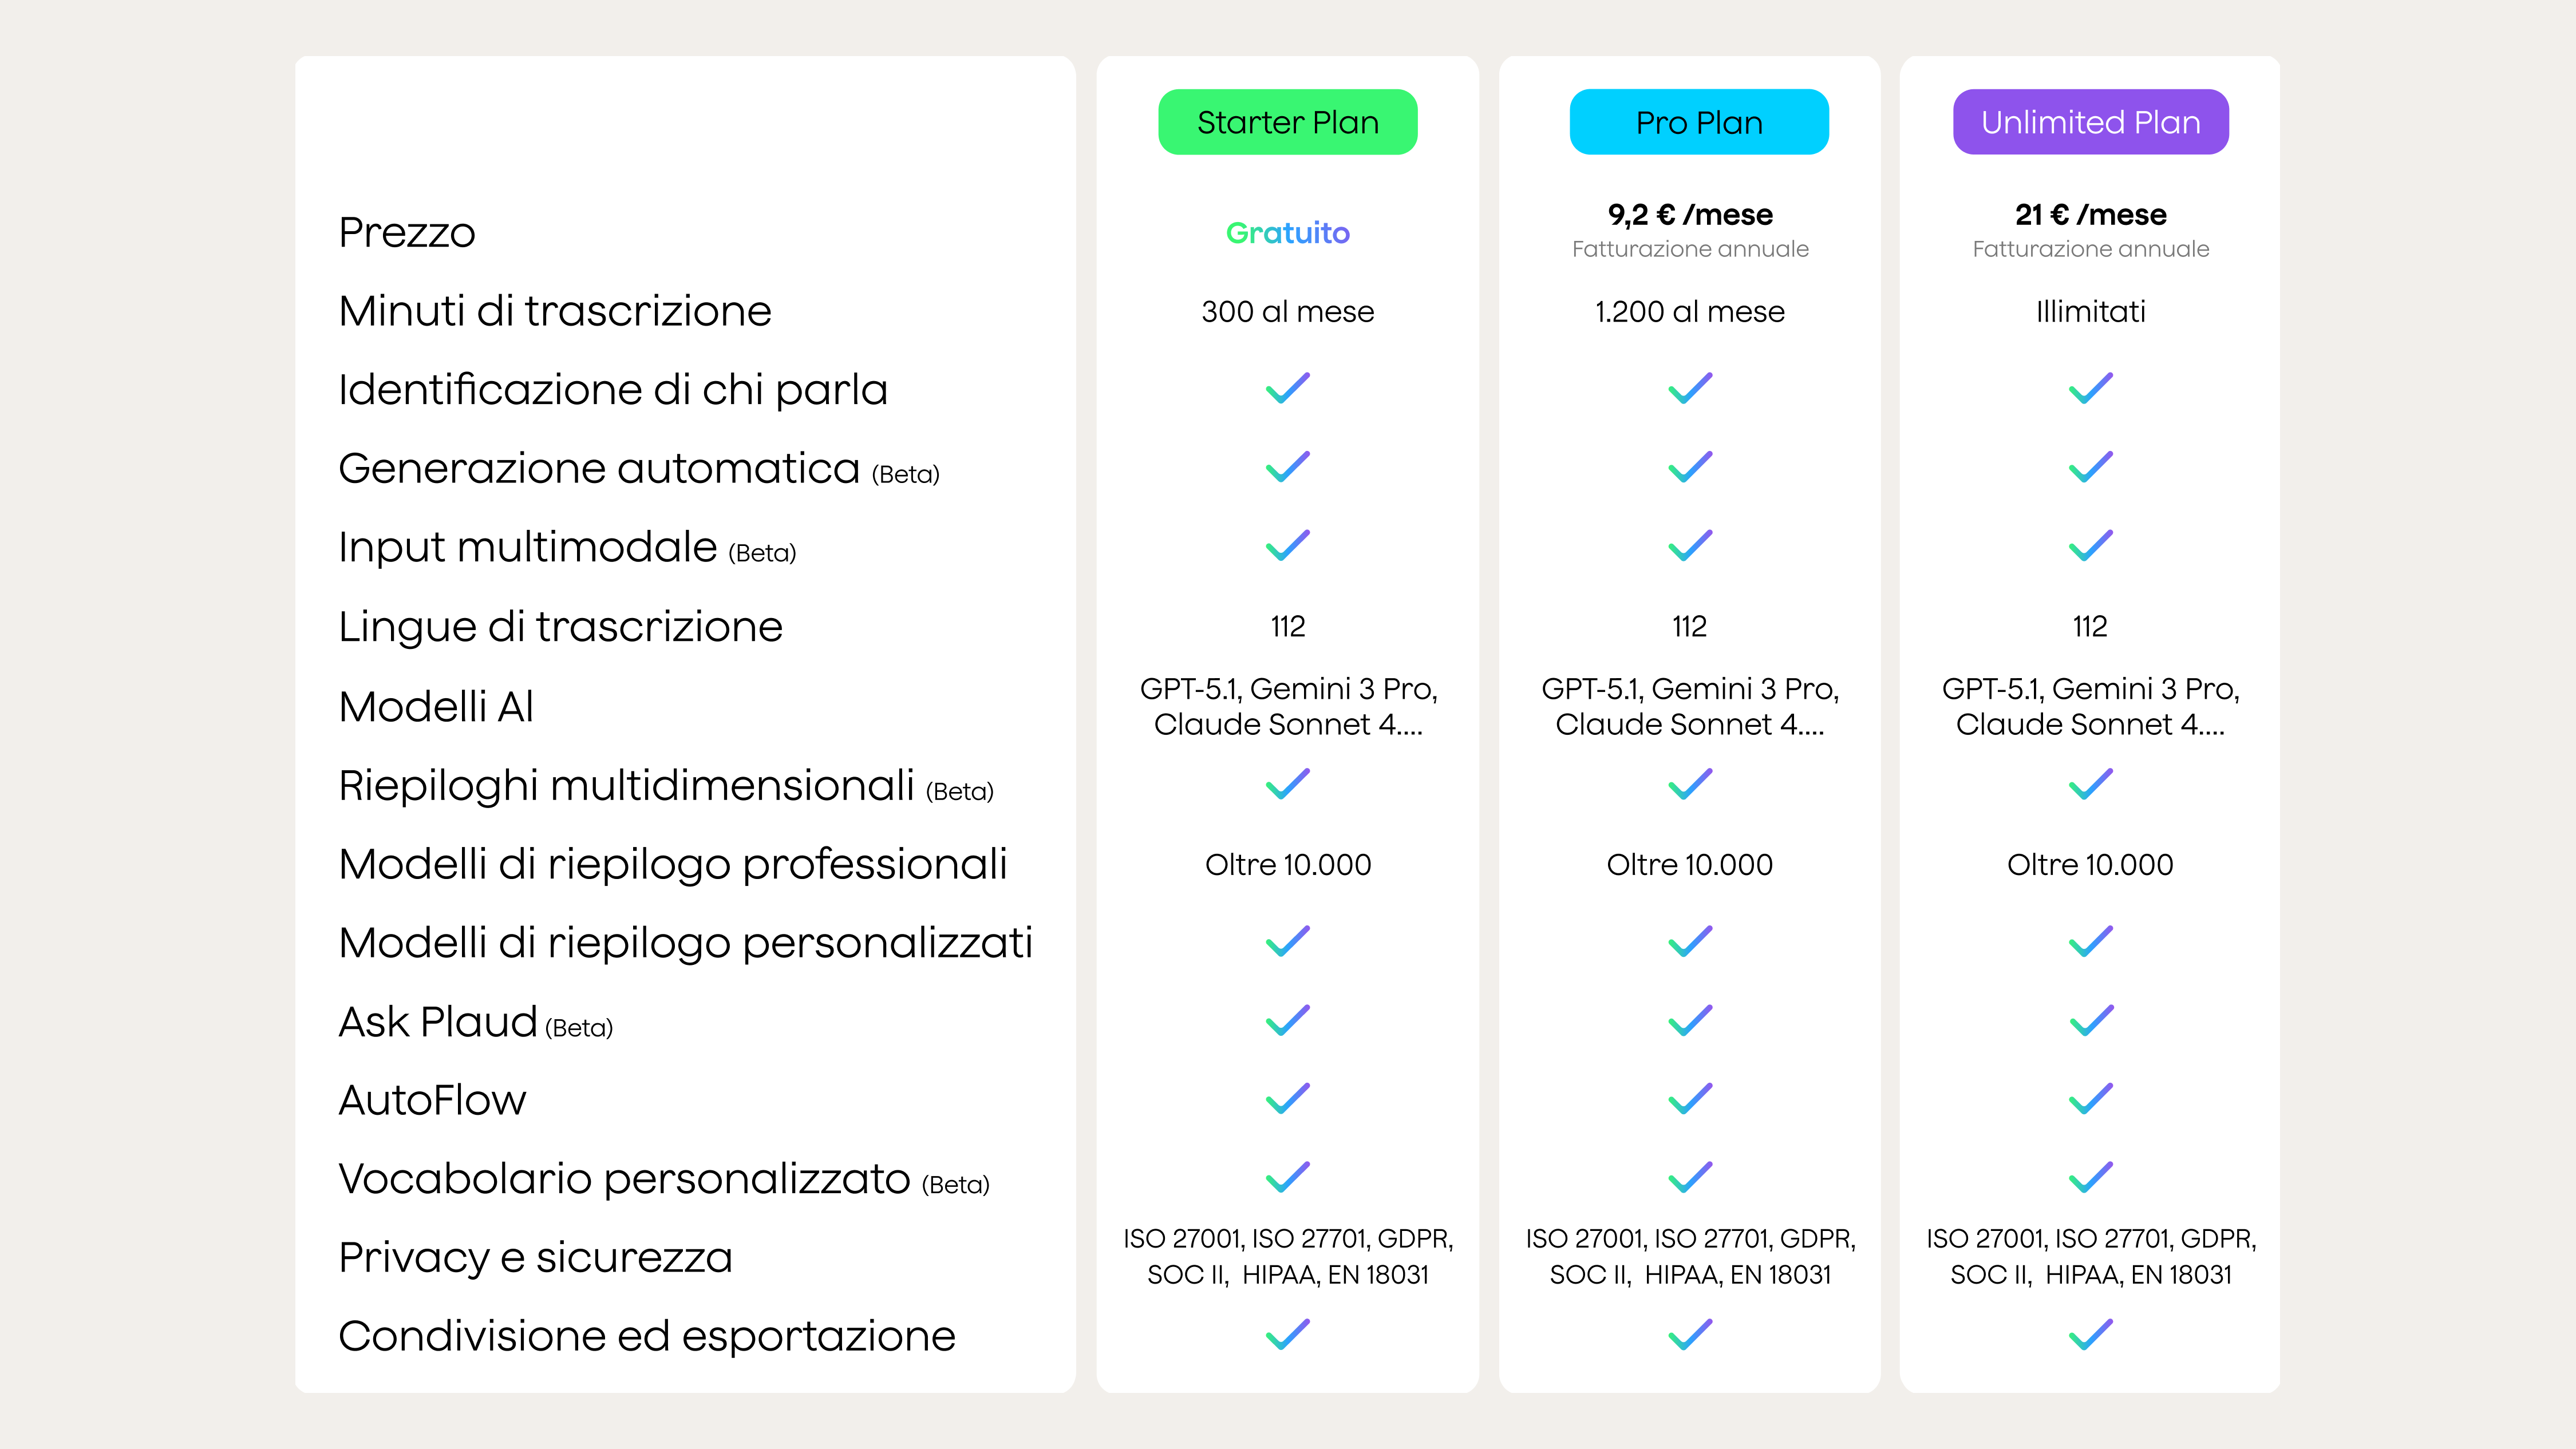Click Starter checkmark for Riepiloghi multidimensionali
Image resolution: width=2576 pixels, height=1449 pixels.
pyautogui.click(x=1287, y=784)
